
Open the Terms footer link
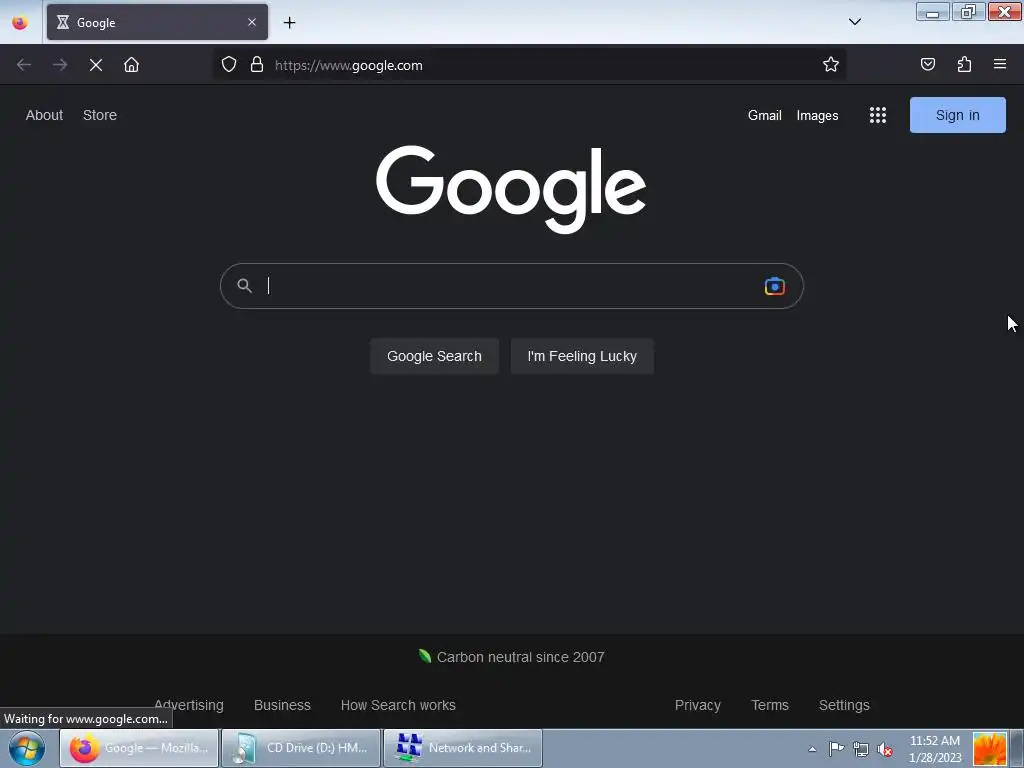(x=770, y=705)
